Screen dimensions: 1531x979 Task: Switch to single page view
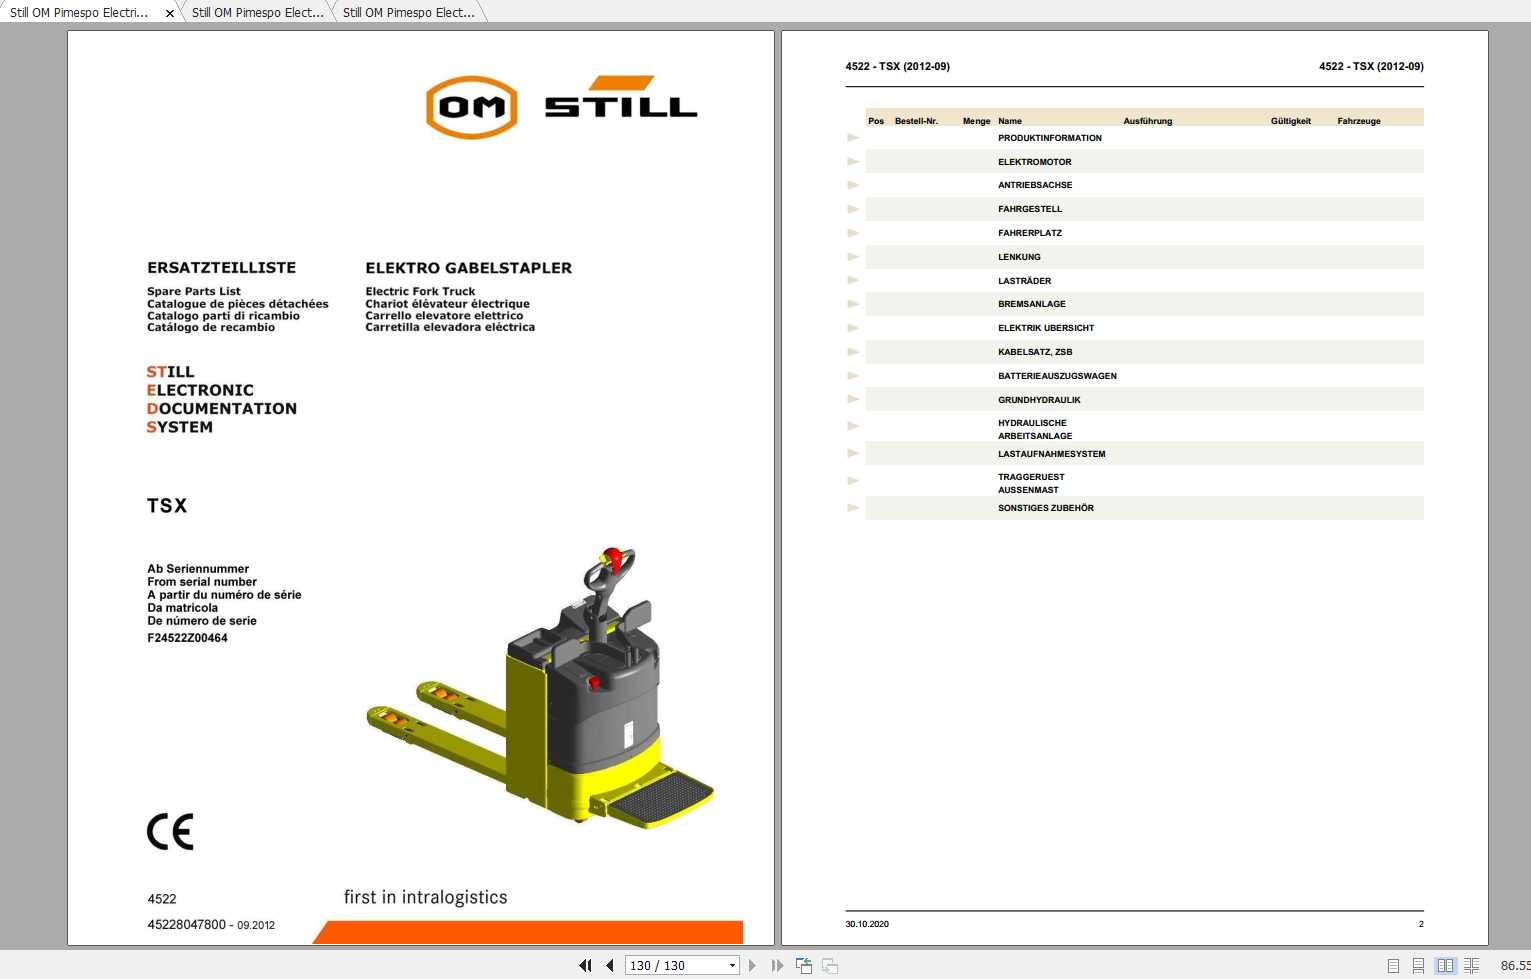pyautogui.click(x=1393, y=966)
